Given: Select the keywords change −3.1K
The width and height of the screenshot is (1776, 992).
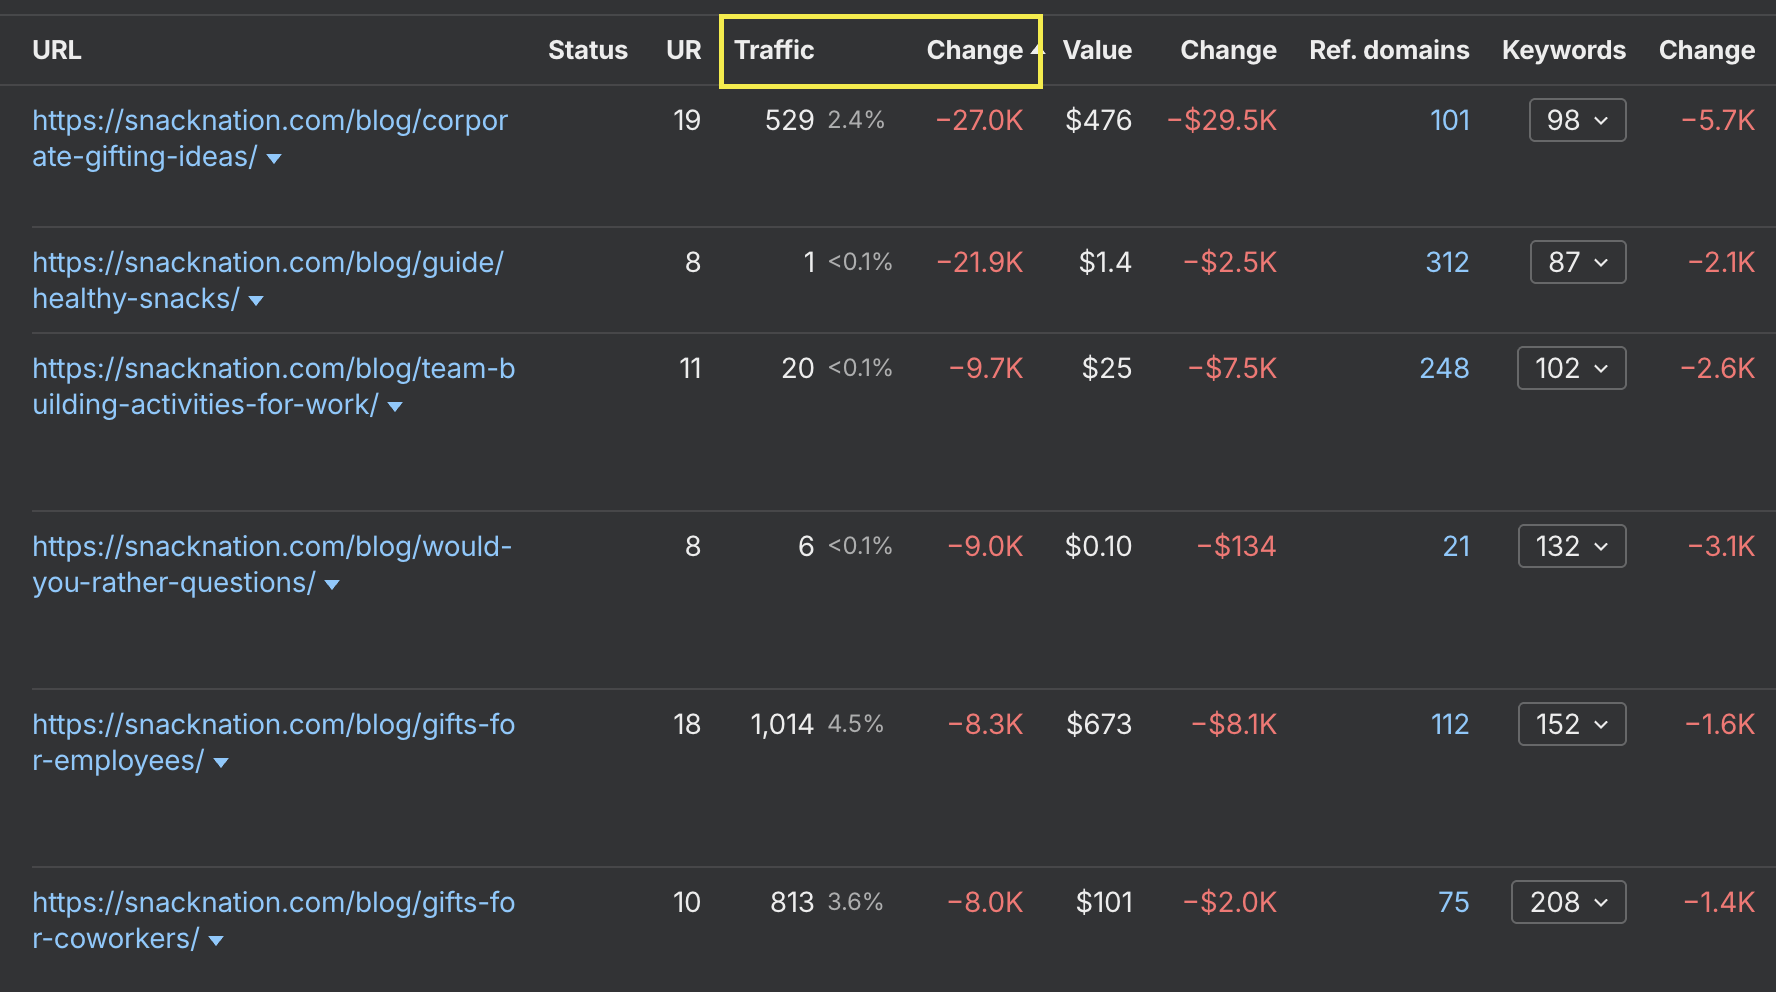Looking at the screenshot, I should coord(1721,546).
